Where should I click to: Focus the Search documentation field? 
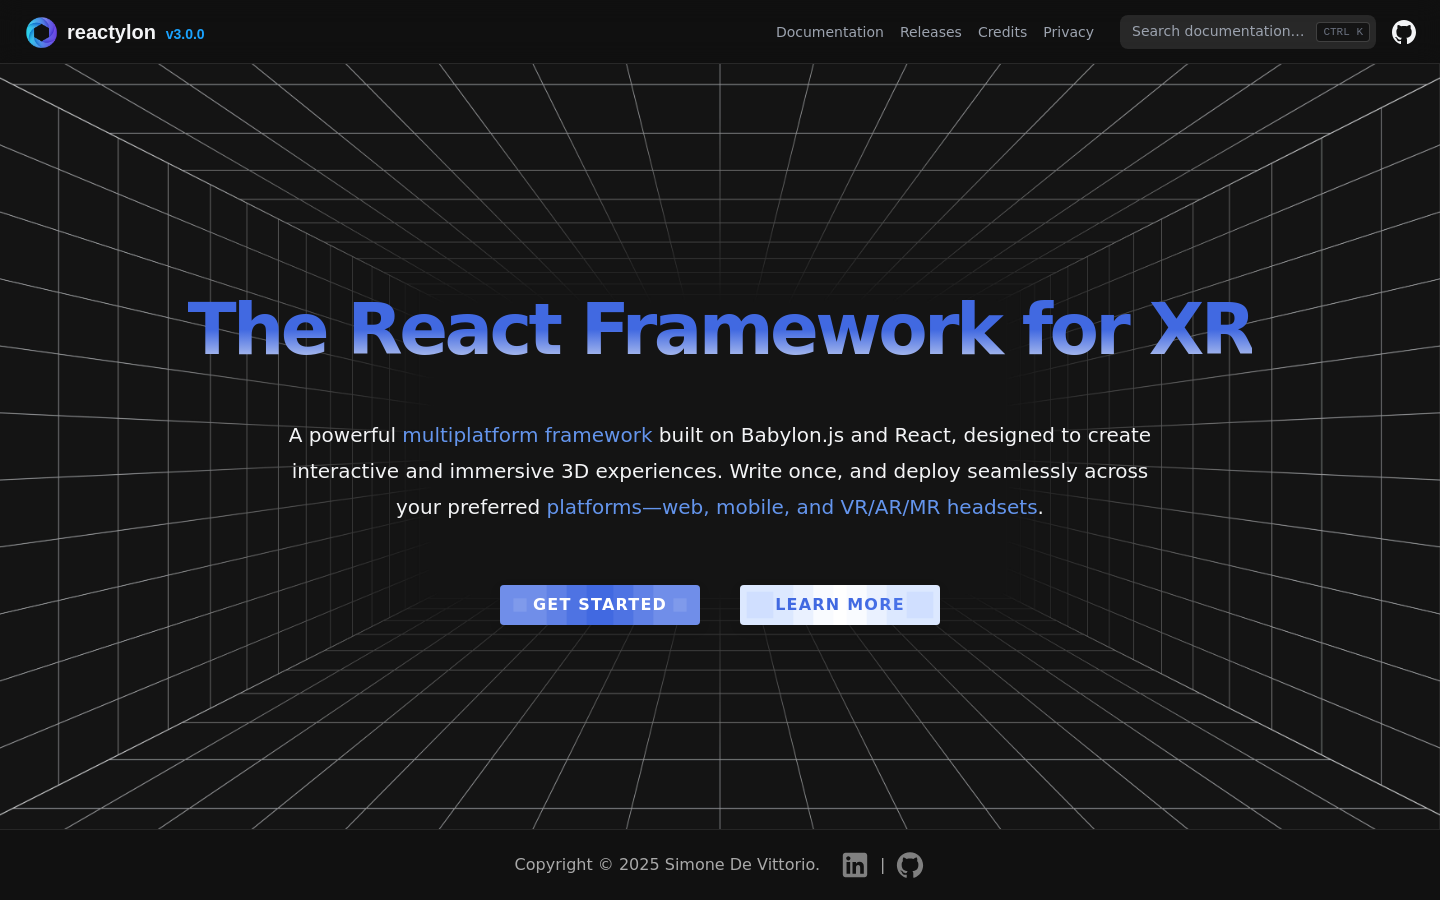click(x=1248, y=32)
